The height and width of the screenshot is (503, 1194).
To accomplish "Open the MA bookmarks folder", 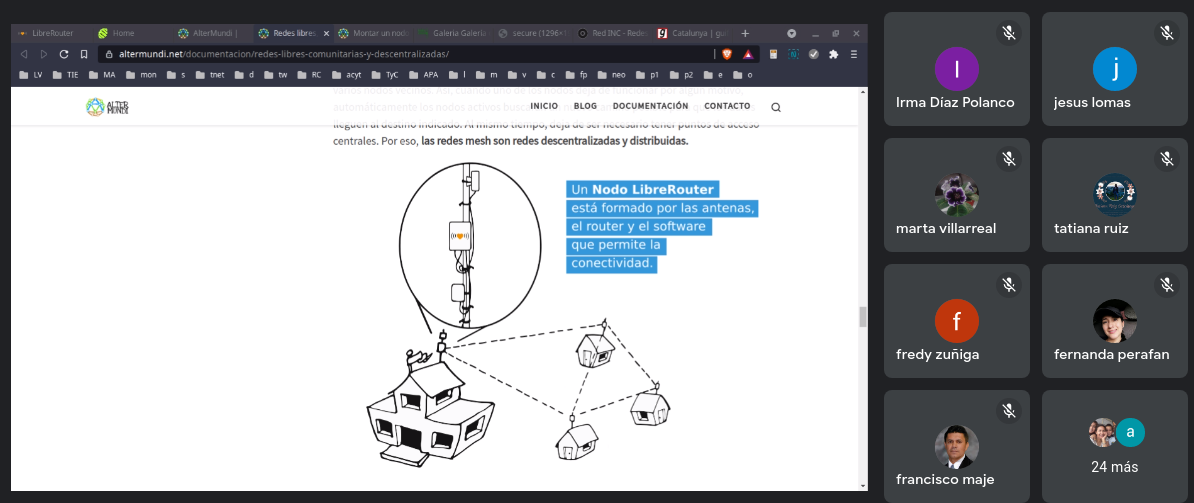I will (103, 75).
